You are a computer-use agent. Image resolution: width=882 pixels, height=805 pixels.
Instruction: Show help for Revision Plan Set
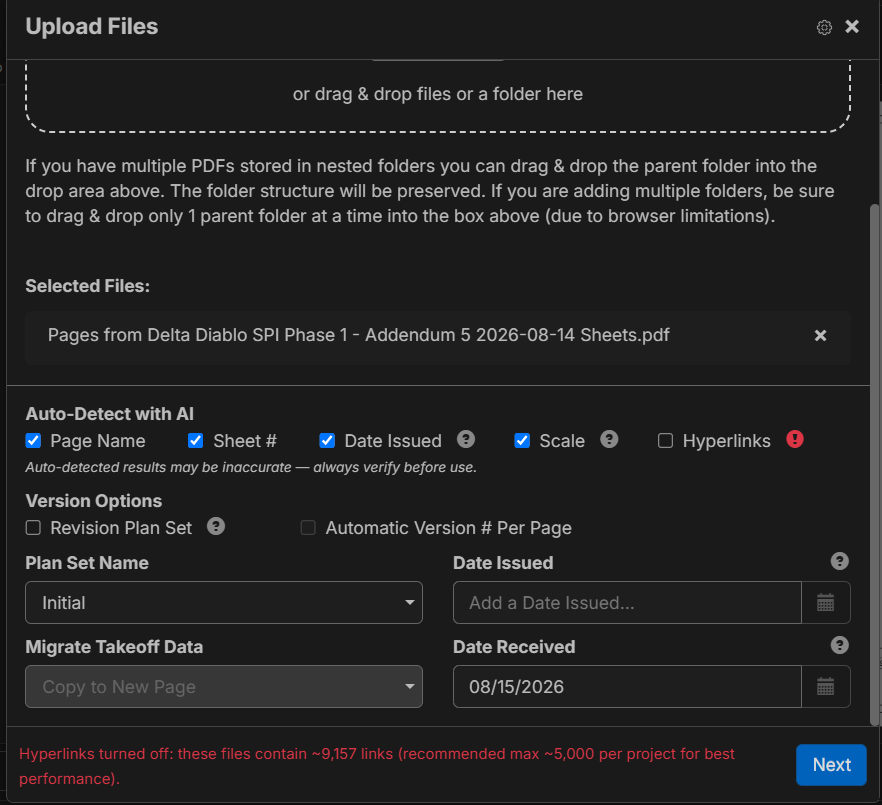(x=216, y=527)
